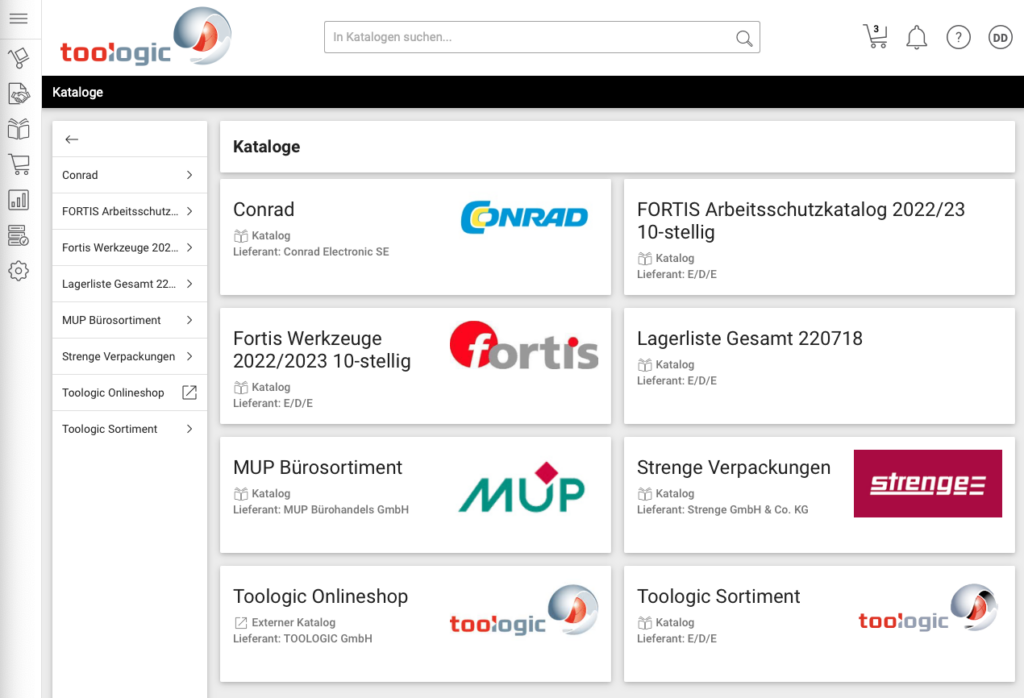Open the hand truck icon in sidebar
Viewport: 1024px width, 698px height.
click(18, 57)
